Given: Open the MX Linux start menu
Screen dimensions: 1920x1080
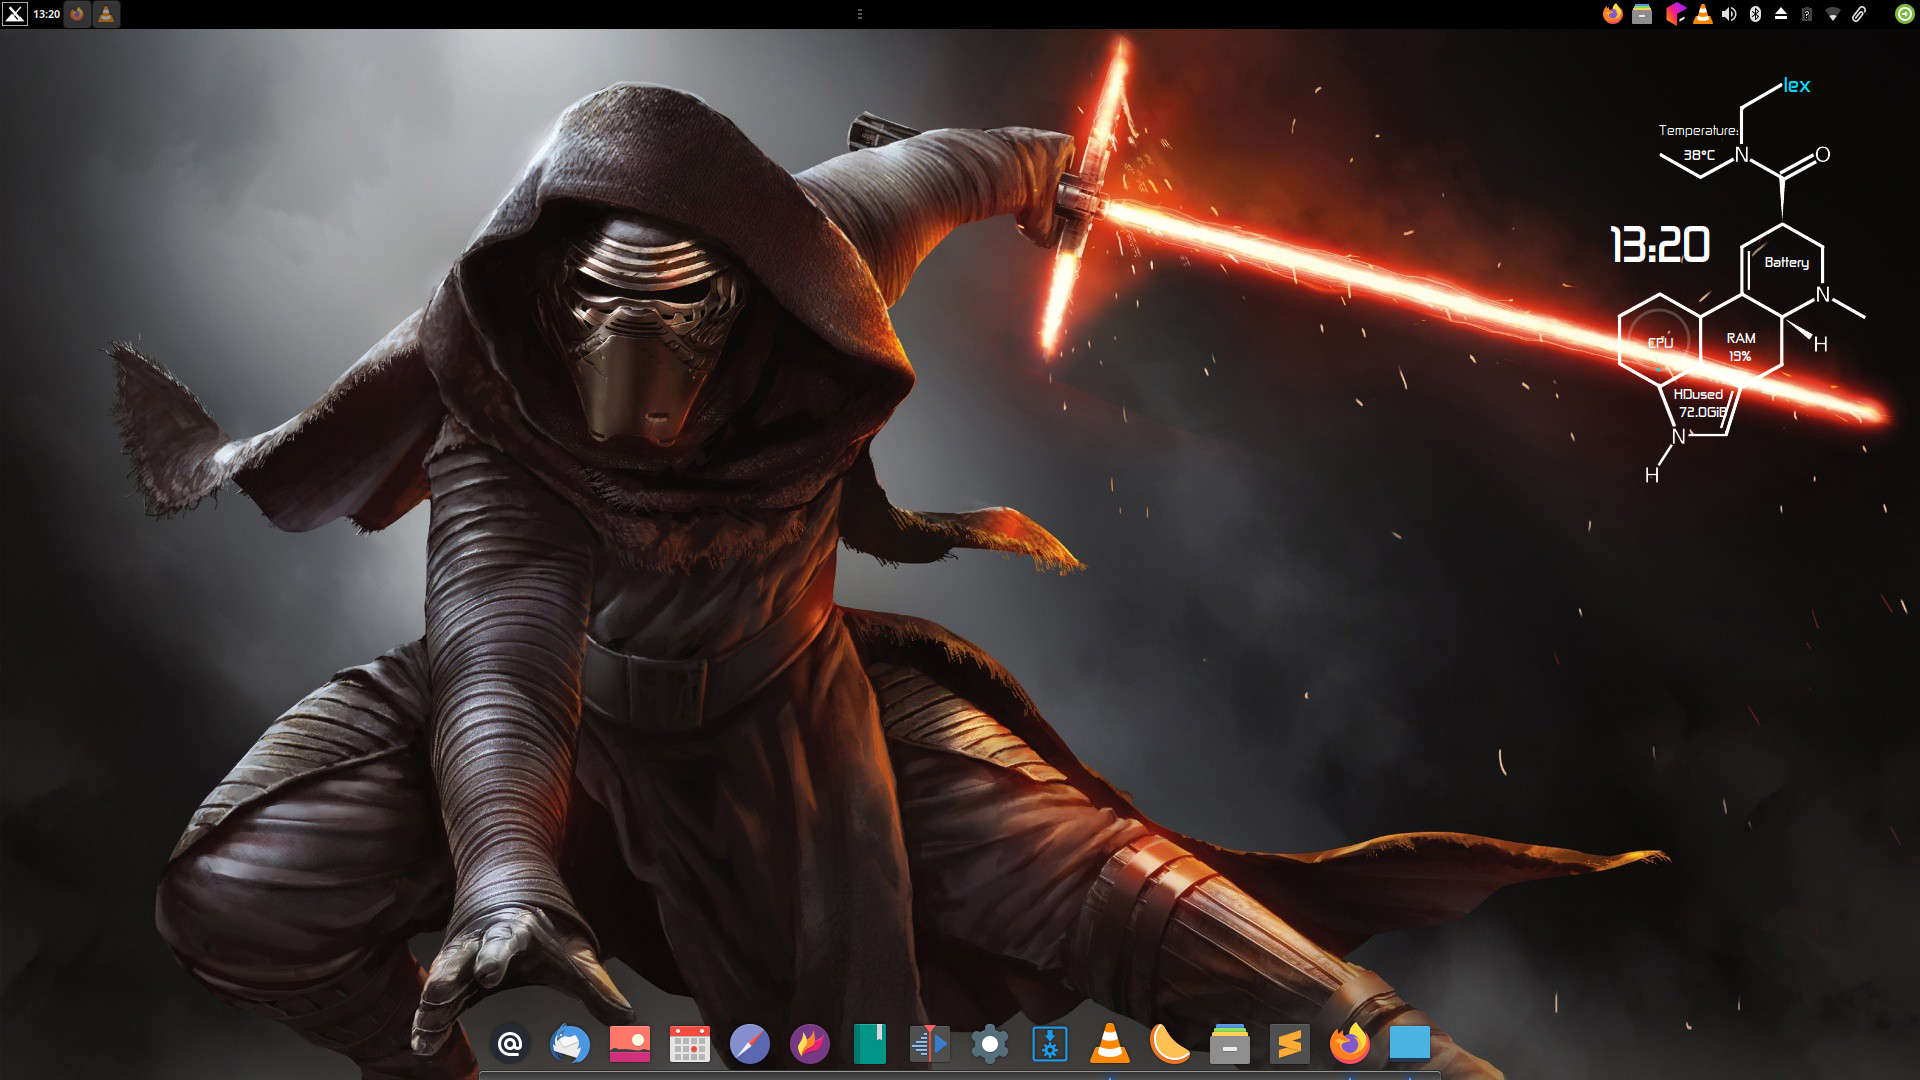Looking at the screenshot, I should pyautogui.click(x=15, y=14).
